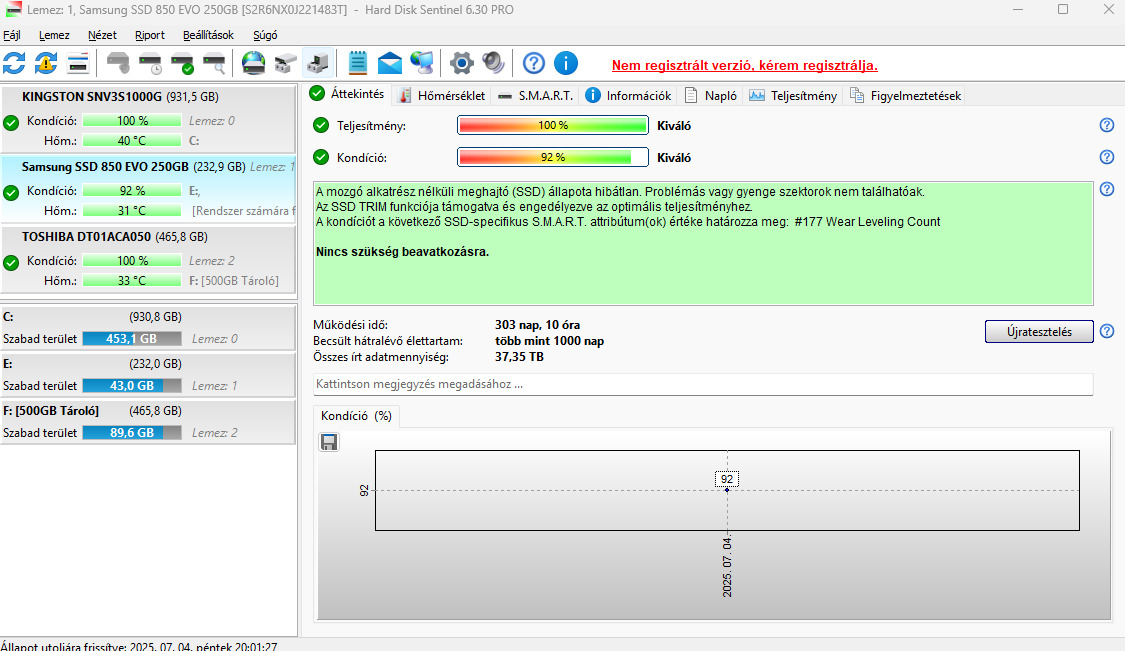
Task: Click the question mark help toolbar icon
Action: click(533, 63)
